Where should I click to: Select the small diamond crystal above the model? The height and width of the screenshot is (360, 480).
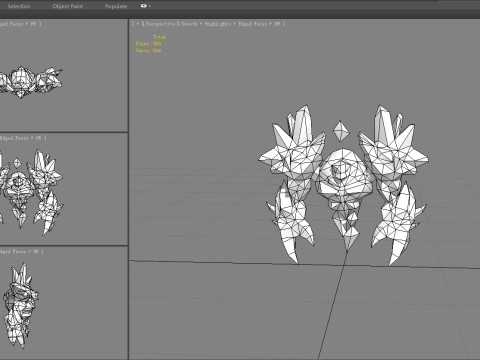(341, 131)
